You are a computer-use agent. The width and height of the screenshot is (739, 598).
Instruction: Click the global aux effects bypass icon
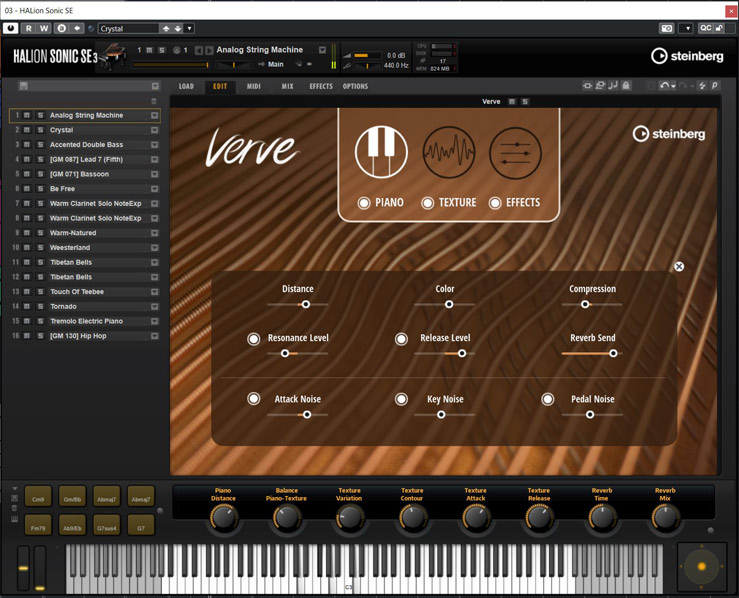(600, 86)
